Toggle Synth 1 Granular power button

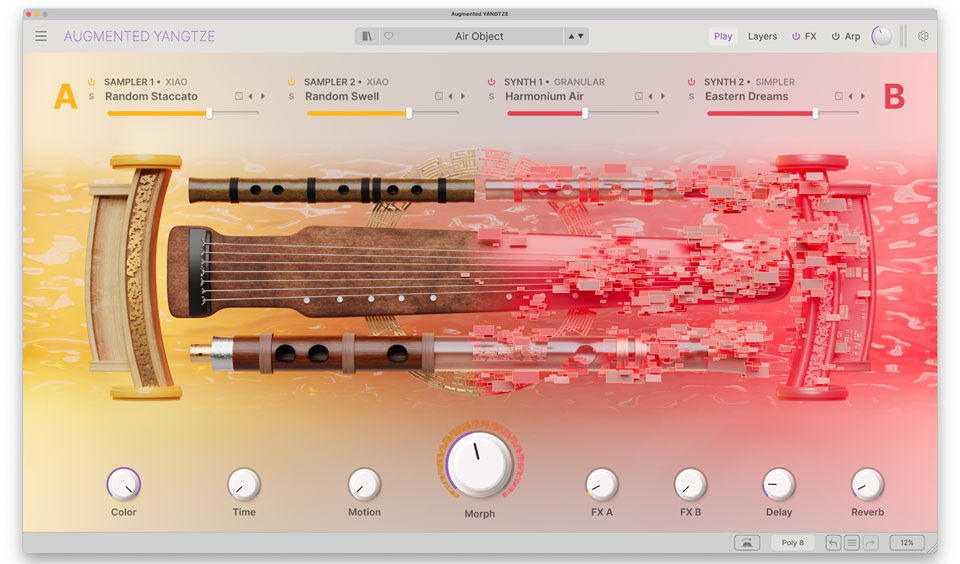click(x=491, y=82)
